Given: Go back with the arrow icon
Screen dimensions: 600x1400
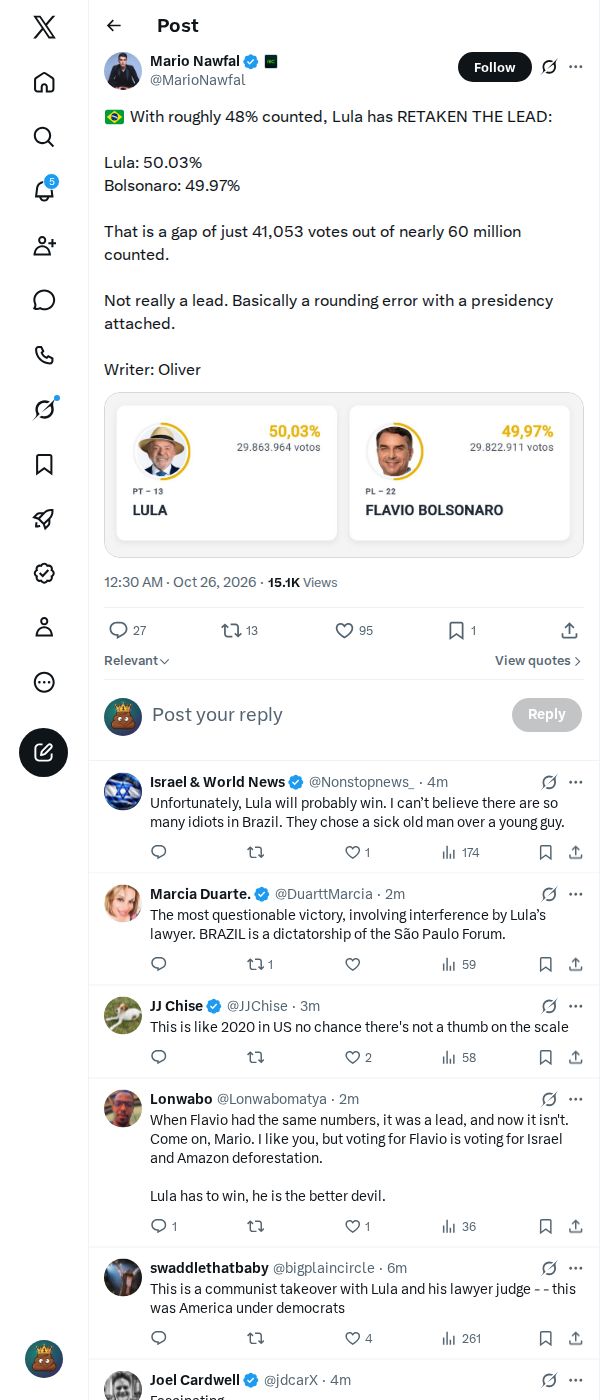Looking at the screenshot, I should 114,26.
